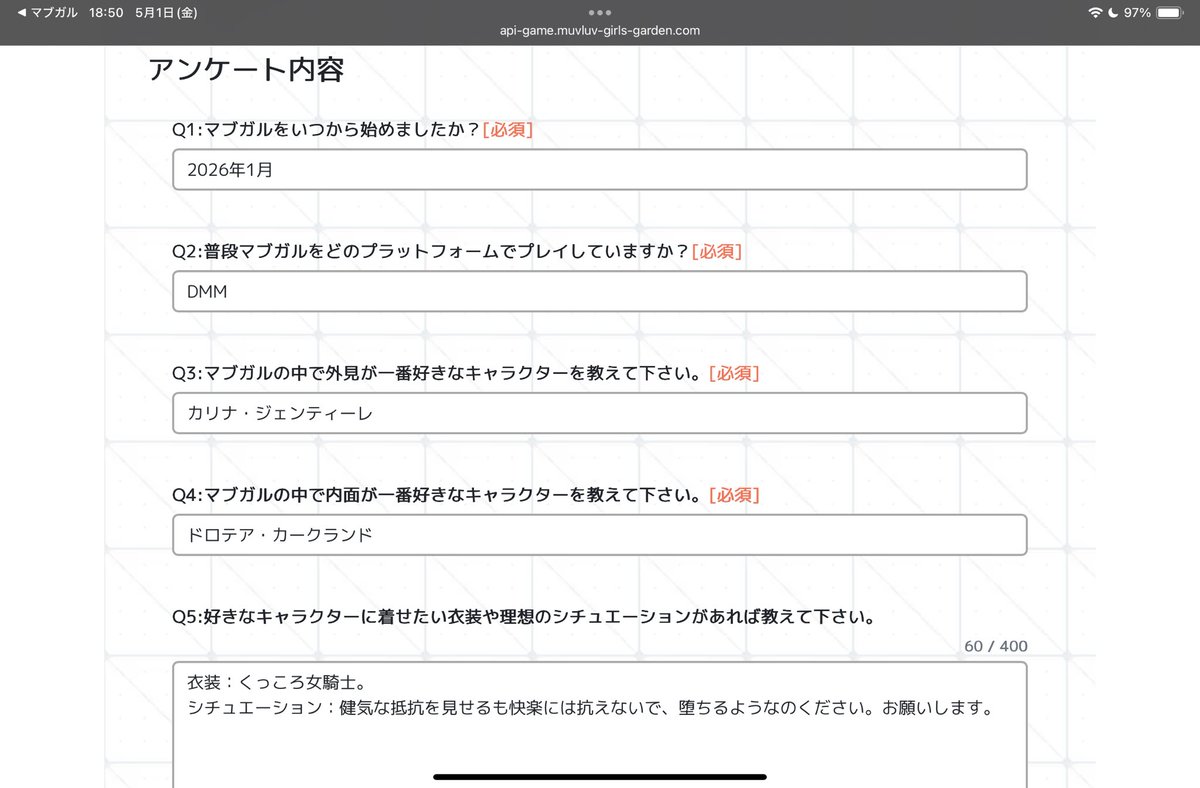Tap the three-dot multitasking icon
Screen dimensions: 1200x788
point(600,13)
